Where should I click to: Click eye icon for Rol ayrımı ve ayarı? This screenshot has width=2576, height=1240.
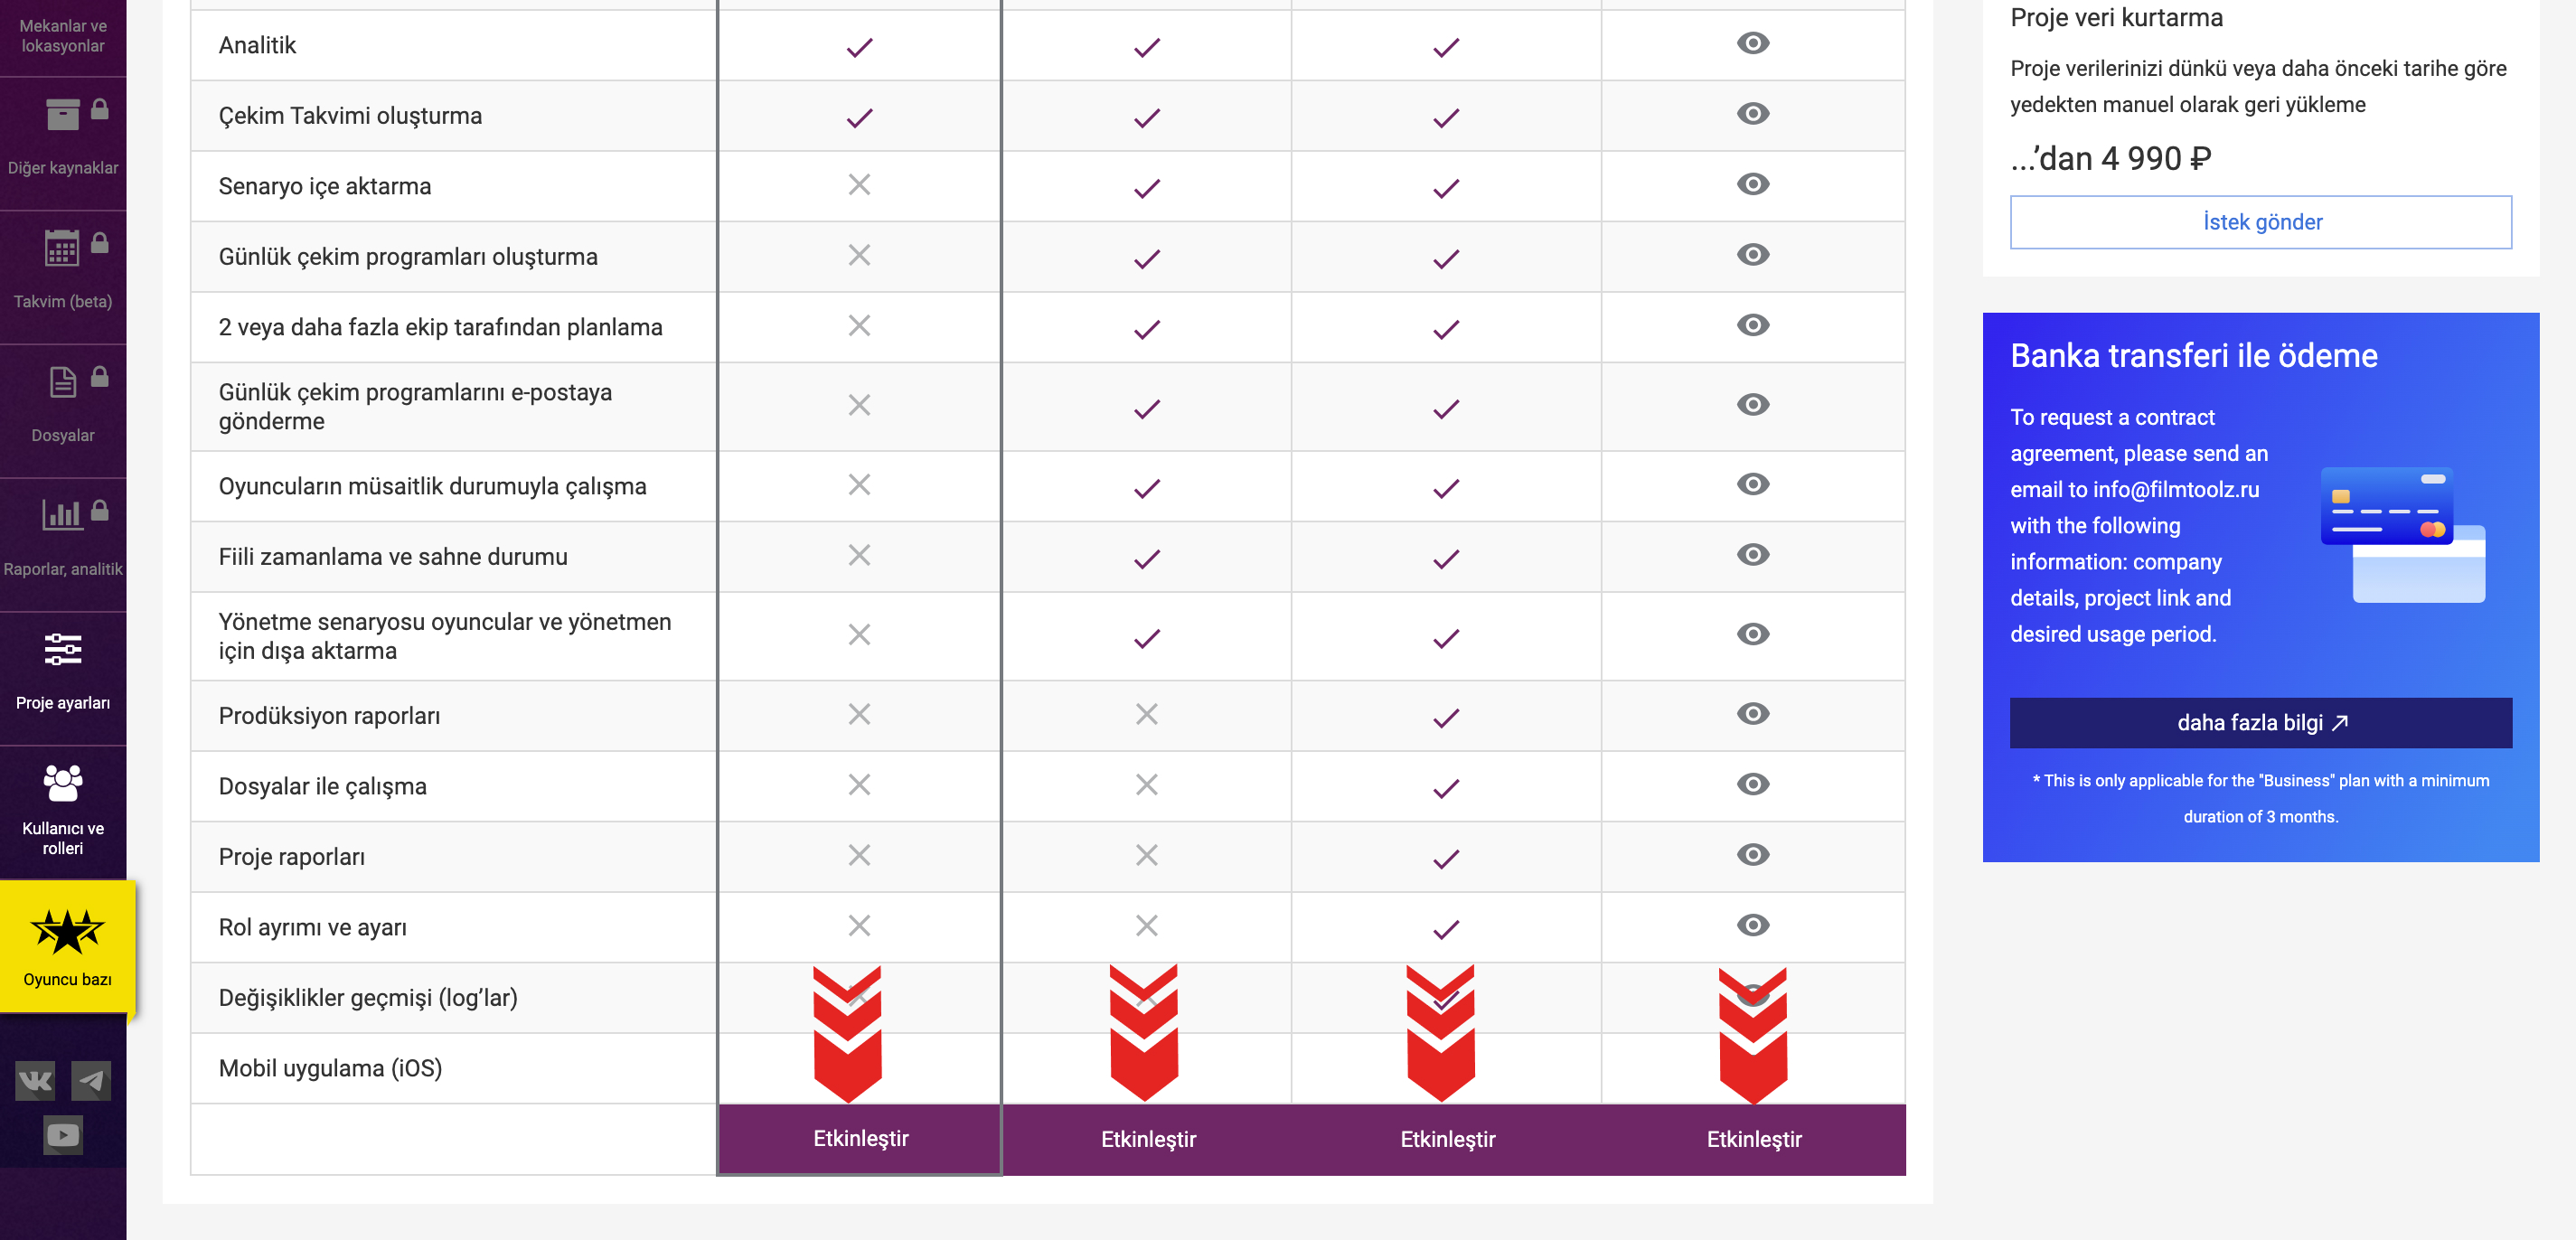pos(1753,925)
